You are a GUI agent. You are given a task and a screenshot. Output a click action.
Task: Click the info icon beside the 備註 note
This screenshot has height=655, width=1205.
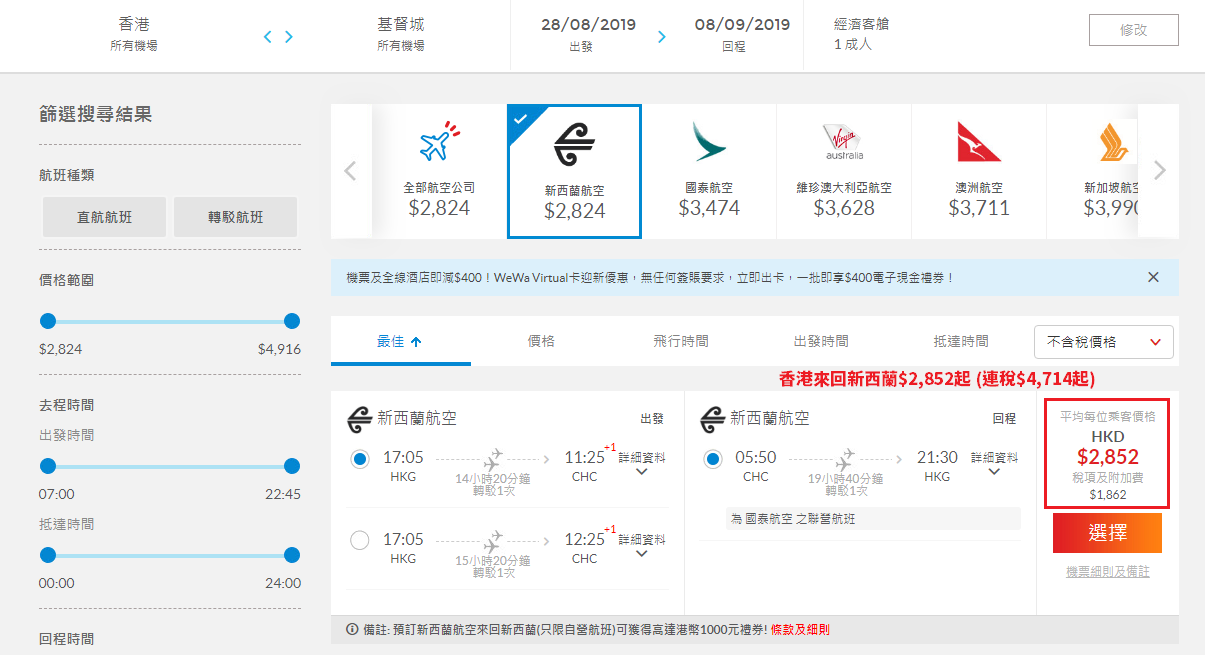coord(352,630)
